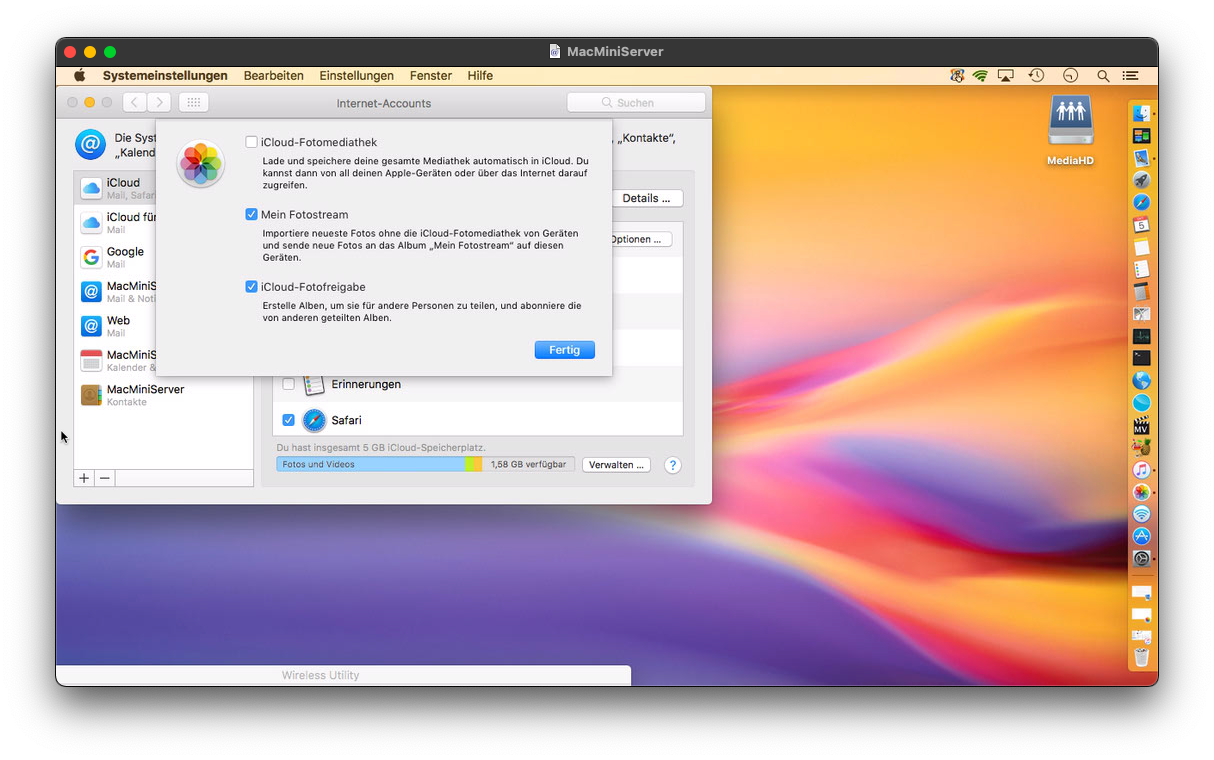Disable the iCloud-Fotofreigabe checkbox

(252, 287)
